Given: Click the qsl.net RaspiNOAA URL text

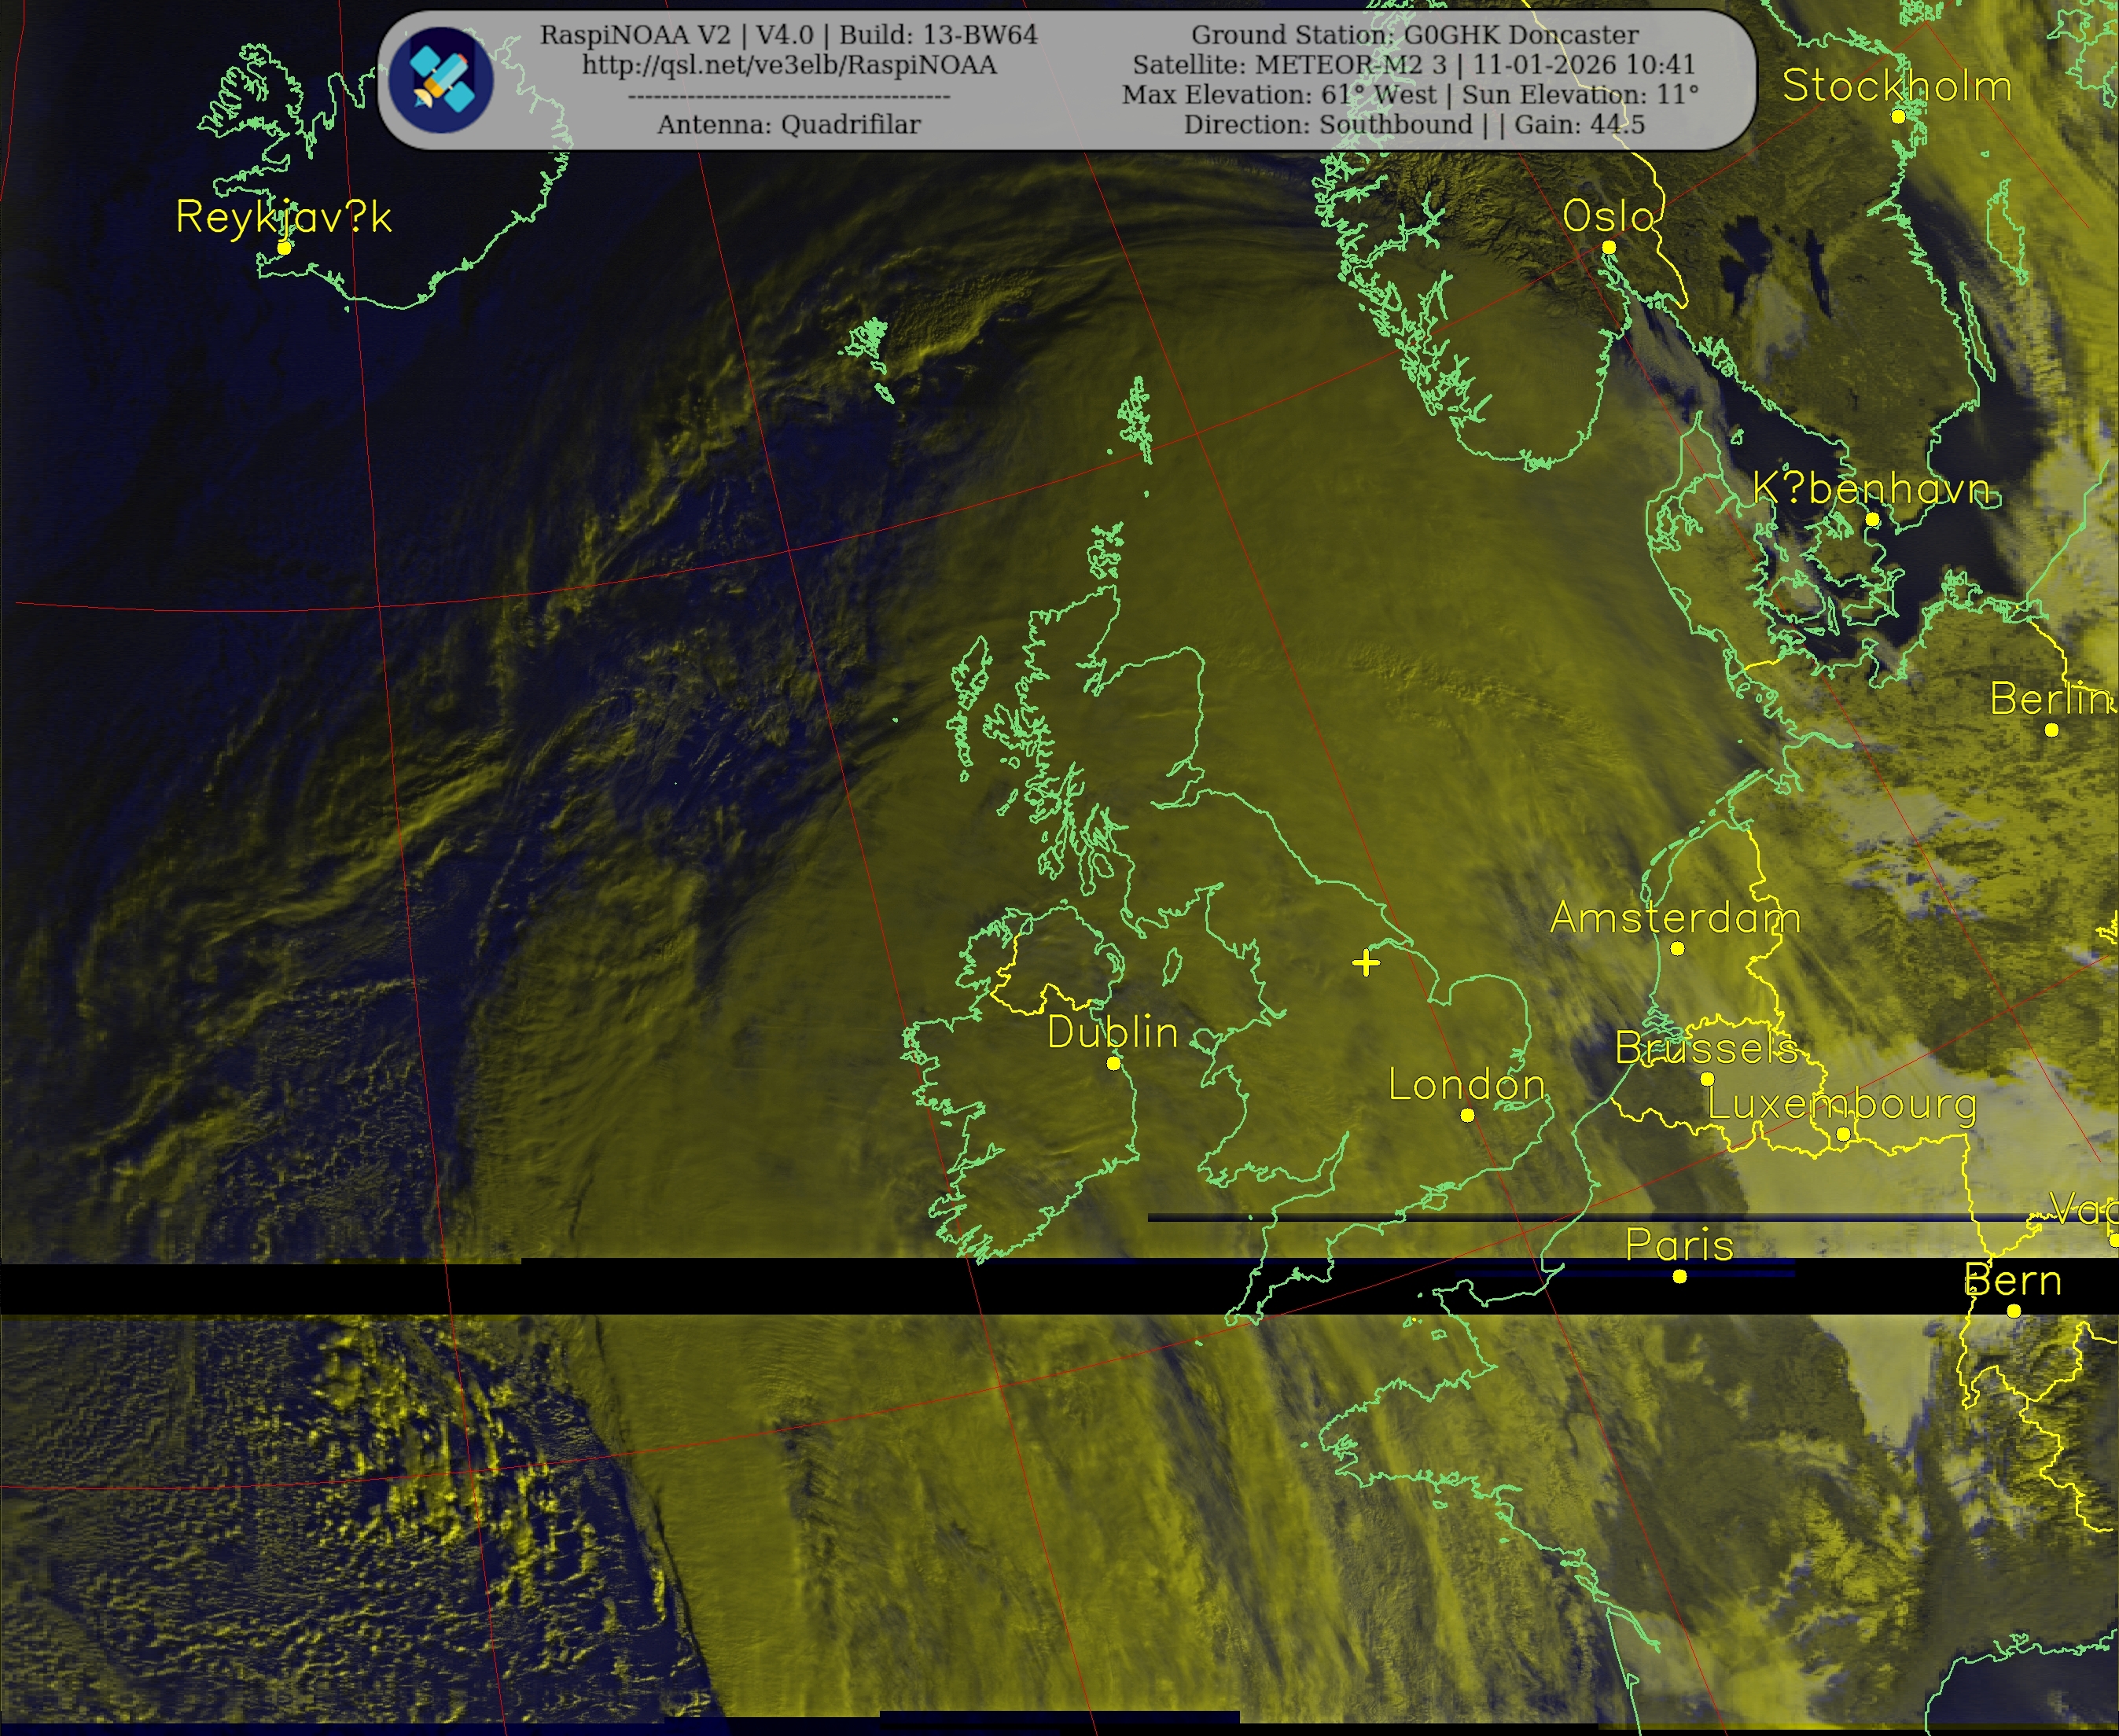Looking at the screenshot, I should (x=789, y=65).
